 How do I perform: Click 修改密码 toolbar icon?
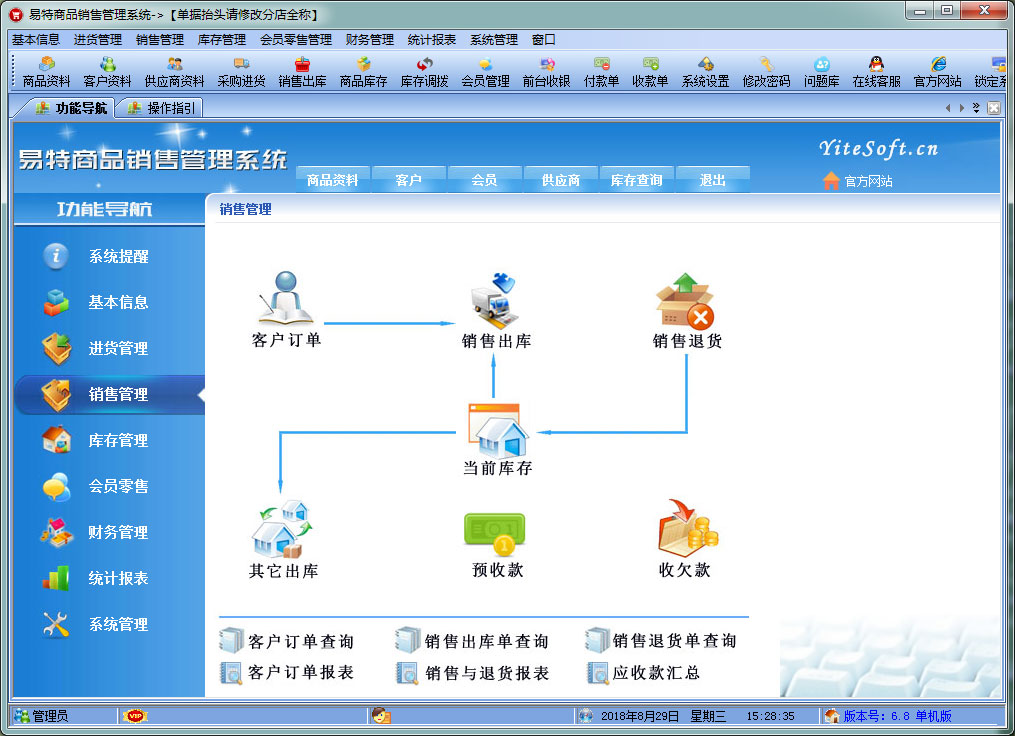coord(766,72)
